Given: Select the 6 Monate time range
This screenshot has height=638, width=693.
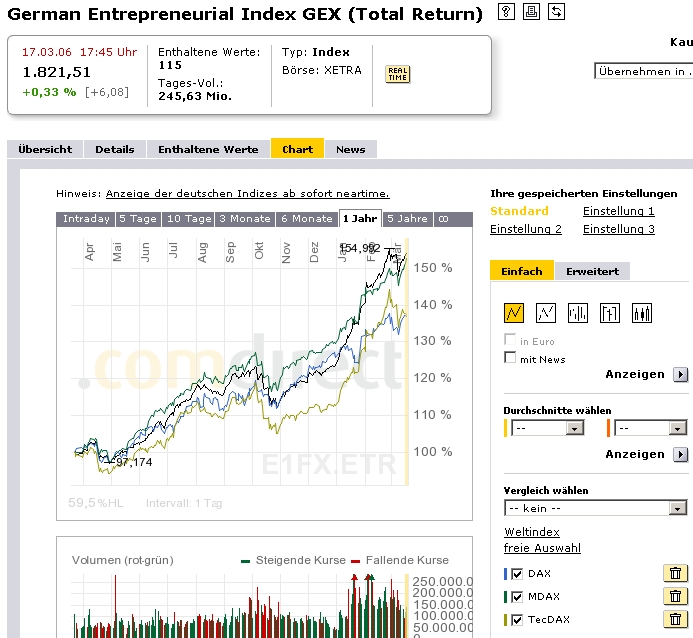Looking at the screenshot, I should pyautogui.click(x=307, y=219).
